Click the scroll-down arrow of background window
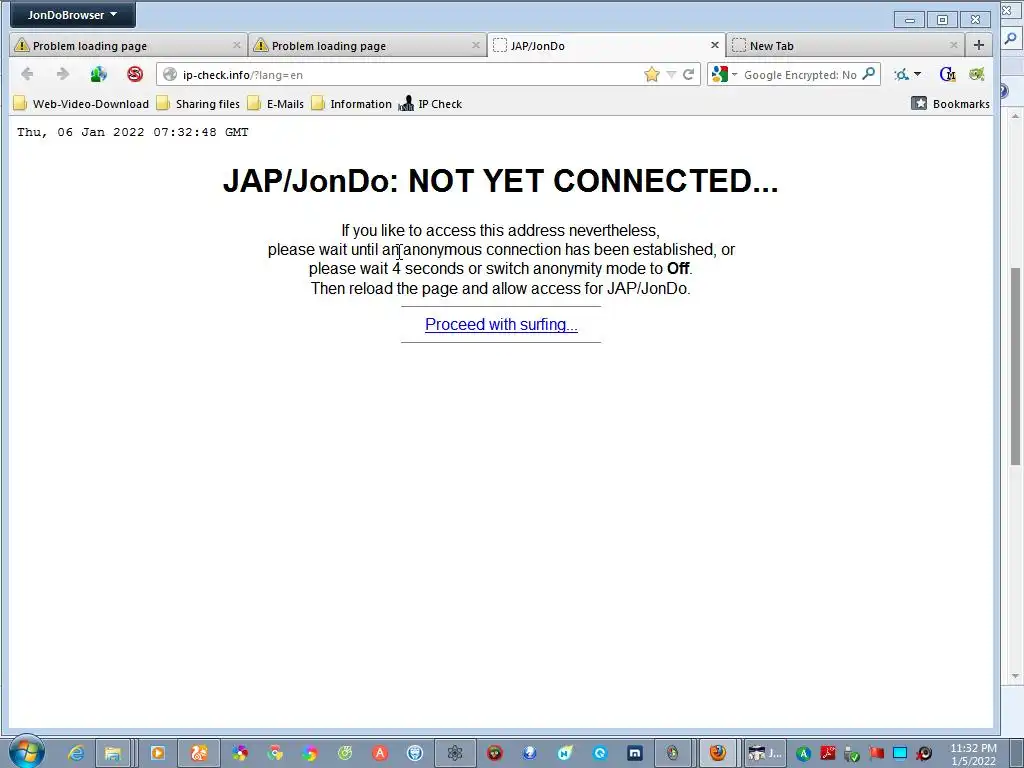Image resolution: width=1024 pixels, height=768 pixels. 1015,676
